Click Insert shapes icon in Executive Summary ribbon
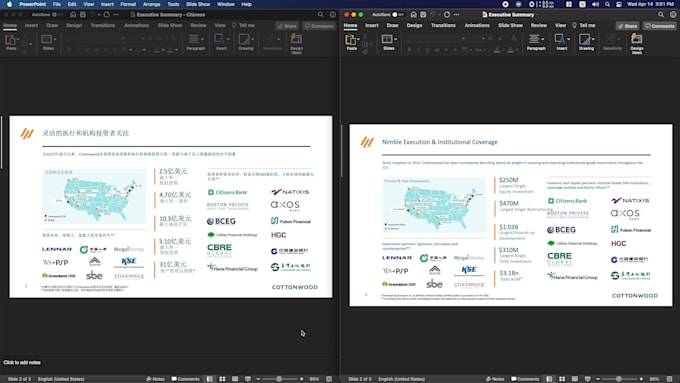The width and height of the screenshot is (680, 383). point(560,39)
